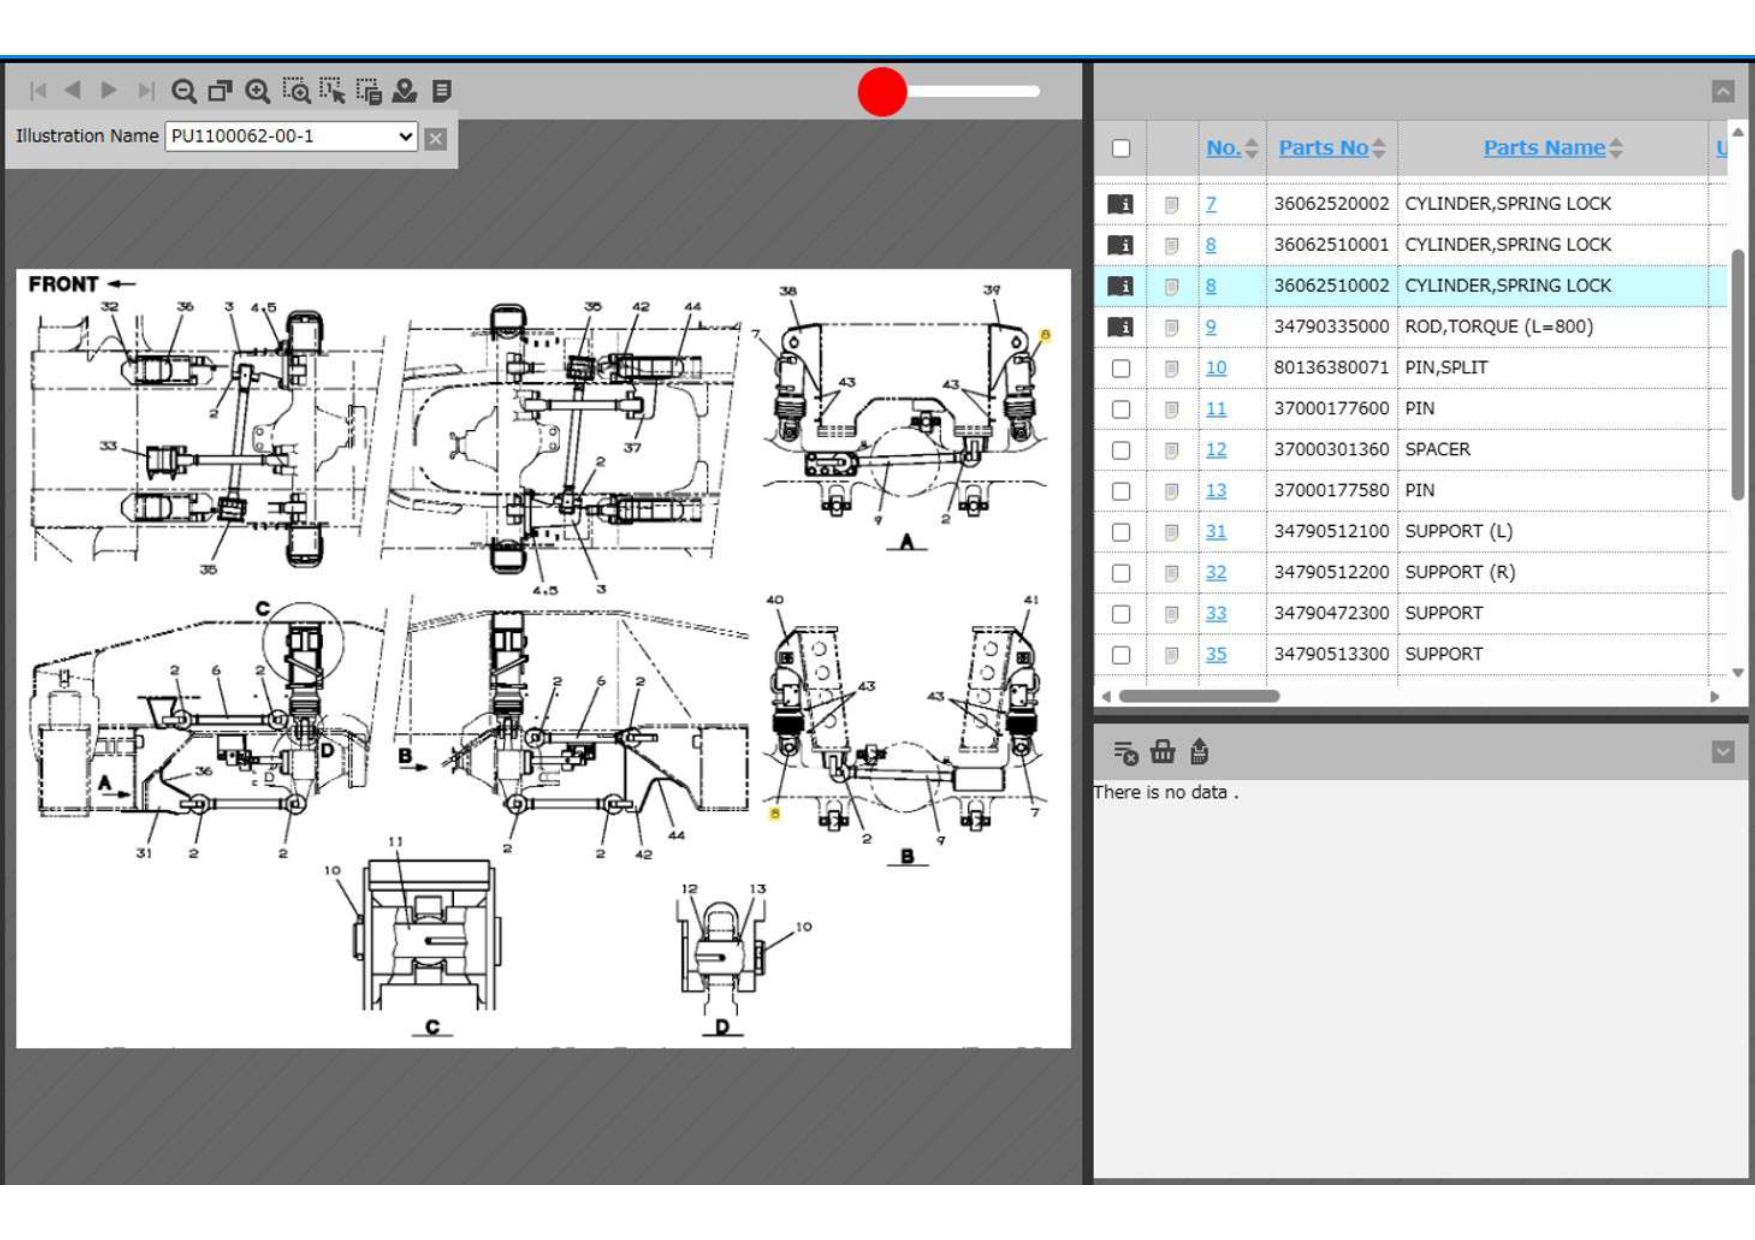Click the fit-to-window overlapping squares icon

coord(220,91)
